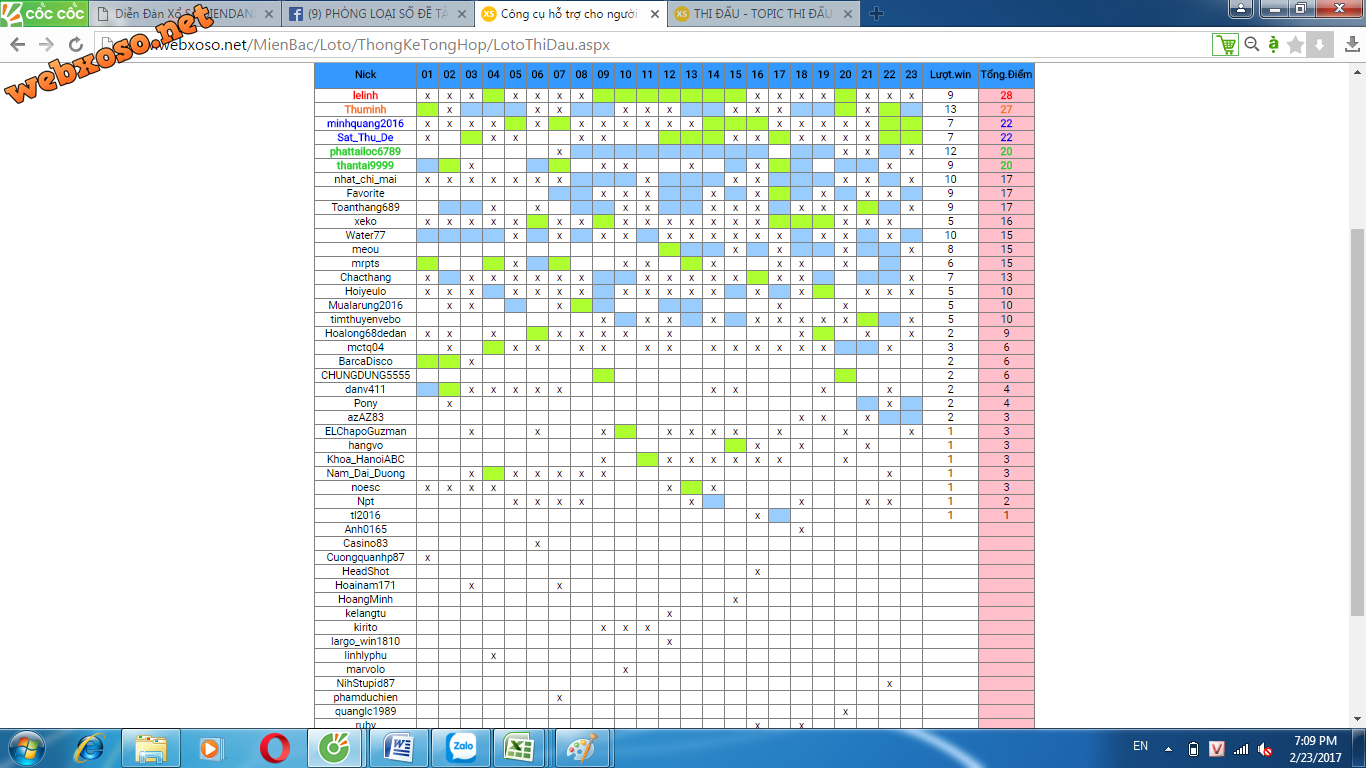Bookmark this page with the star icon

(1296, 45)
